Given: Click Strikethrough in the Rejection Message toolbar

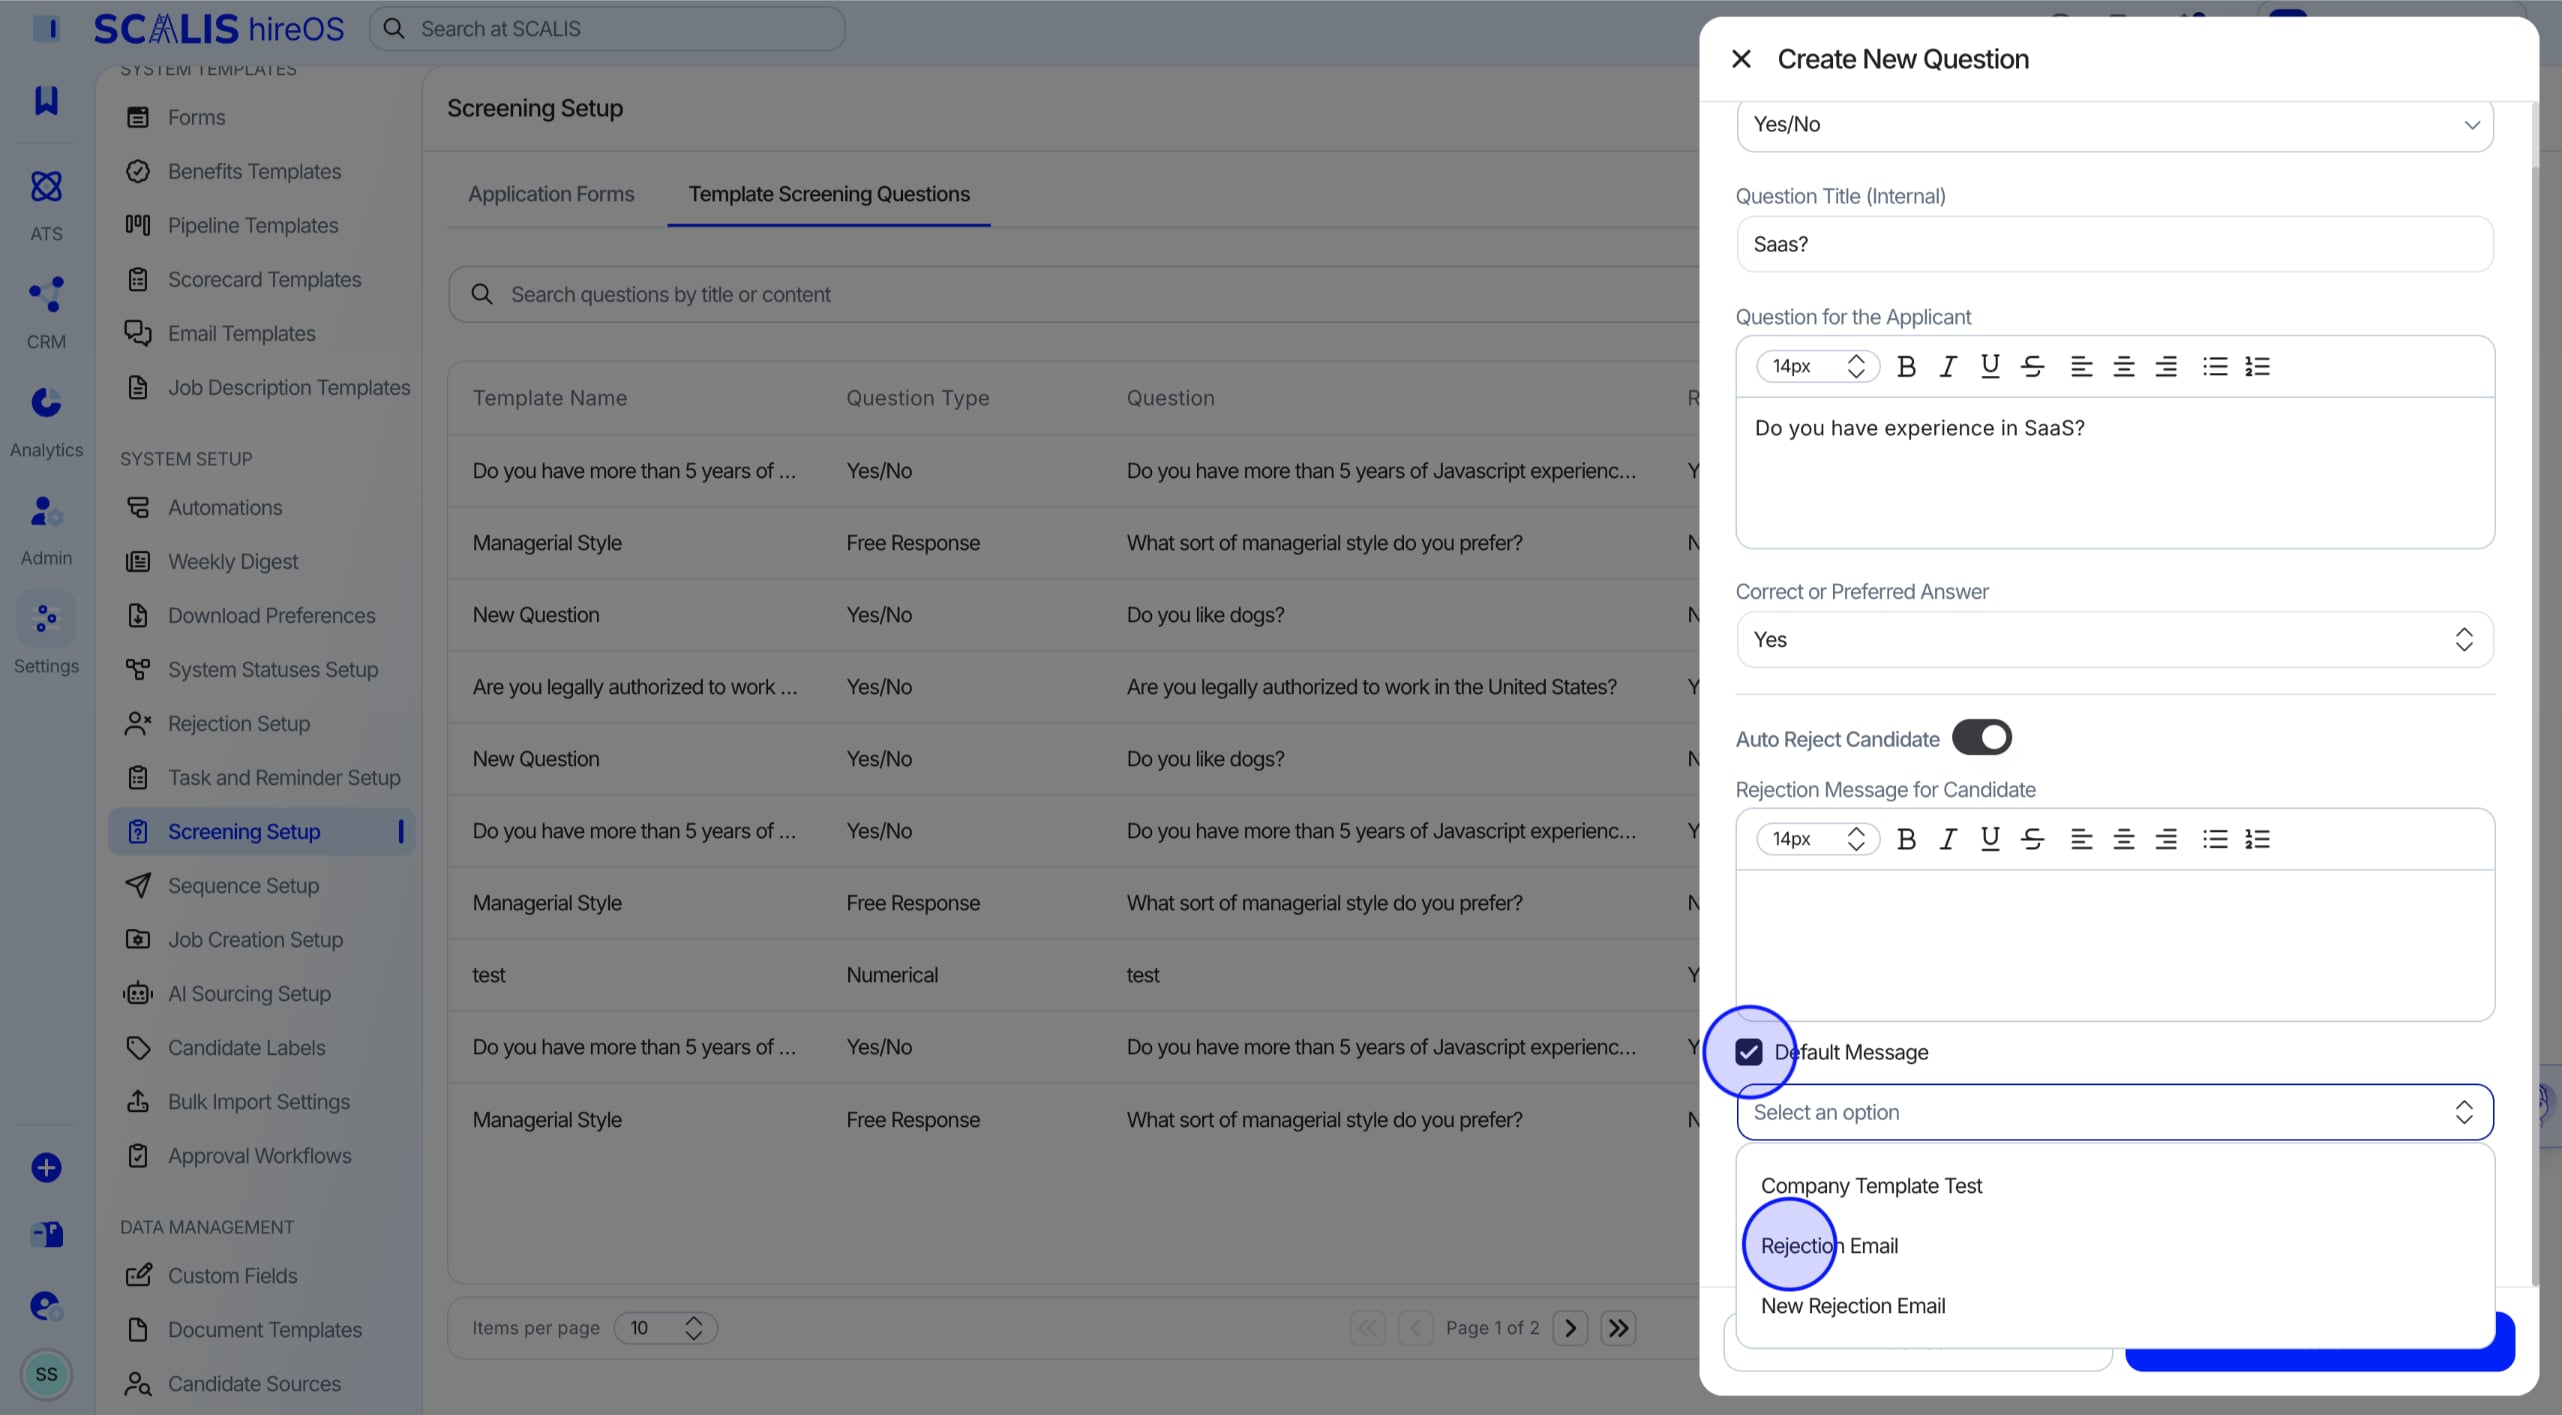Looking at the screenshot, I should click(2032, 839).
